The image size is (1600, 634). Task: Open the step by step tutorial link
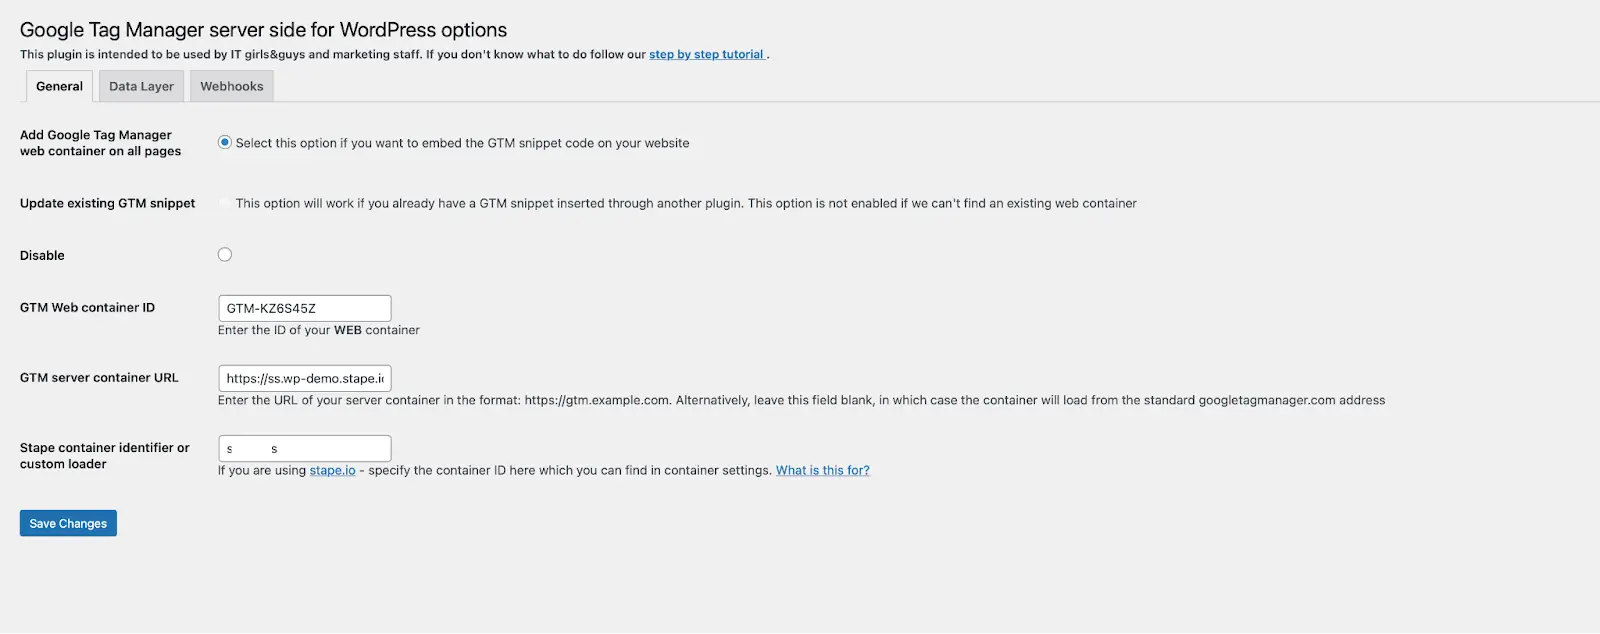tap(707, 54)
